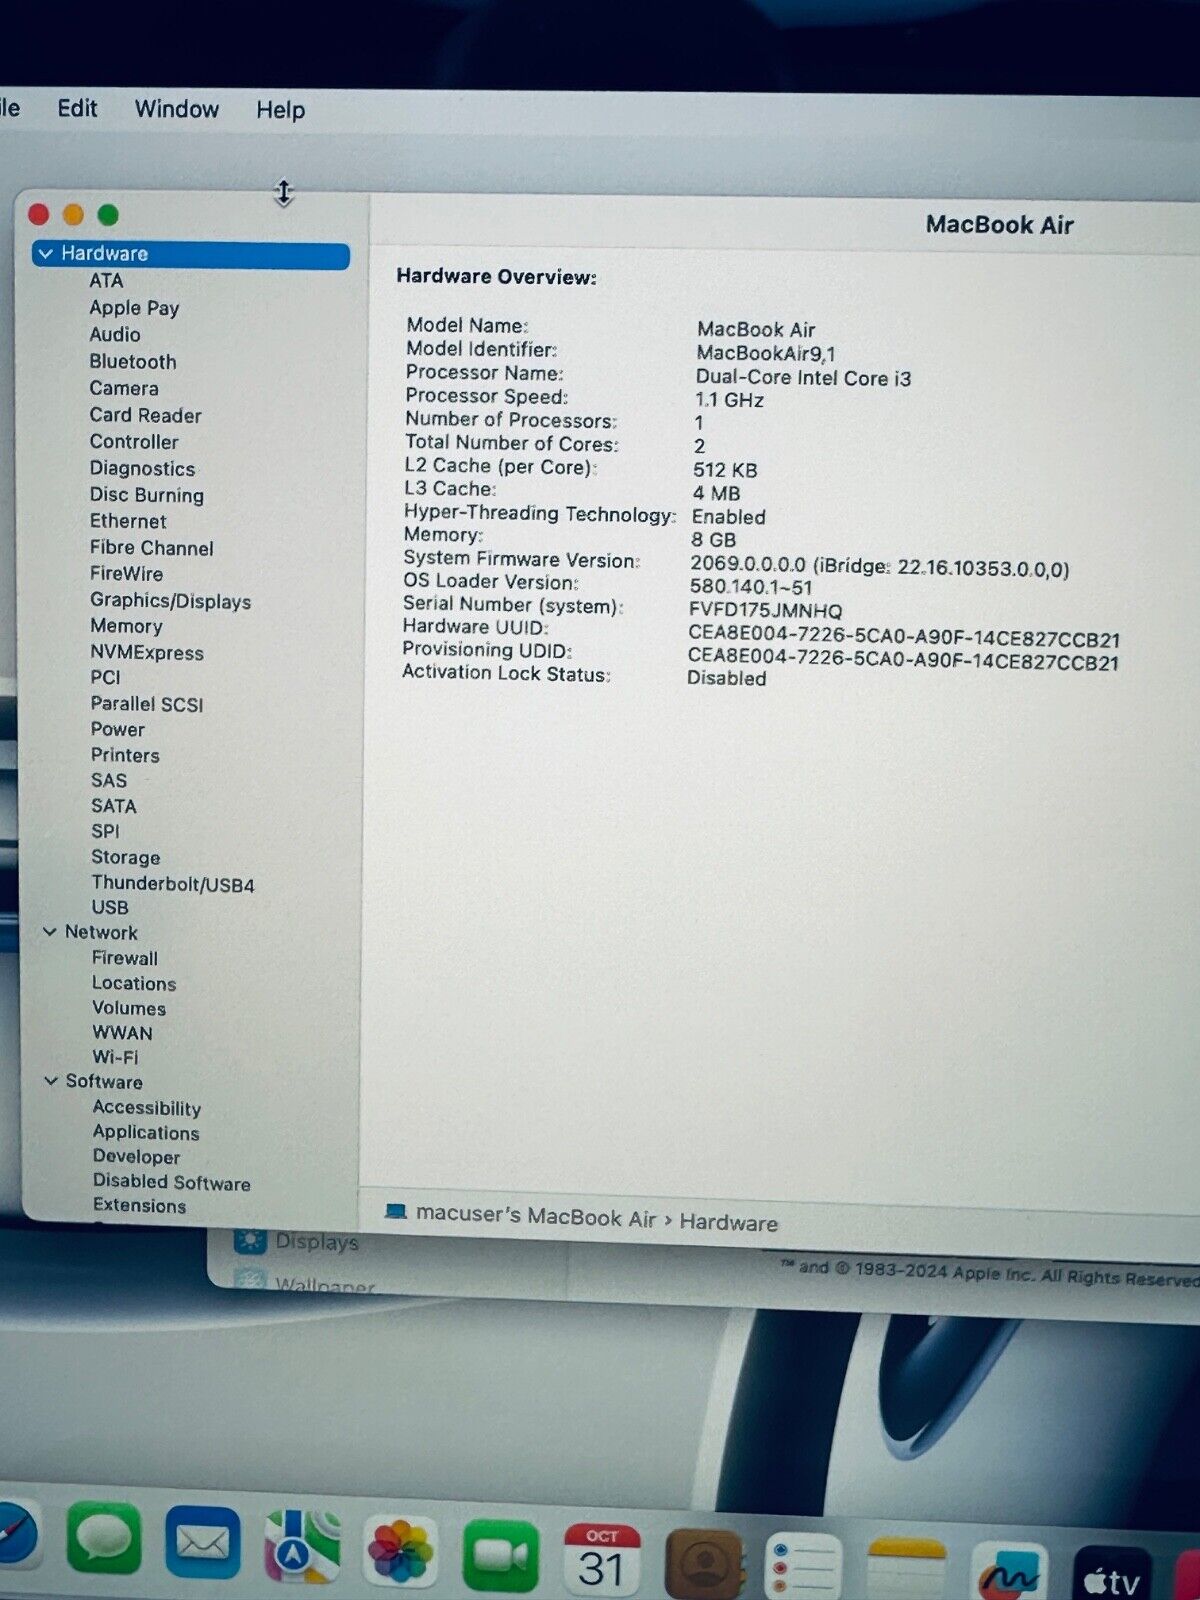This screenshot has height=1600, width=1200.
Task: Collapse the Network section chevron
Action: (50, 932)
